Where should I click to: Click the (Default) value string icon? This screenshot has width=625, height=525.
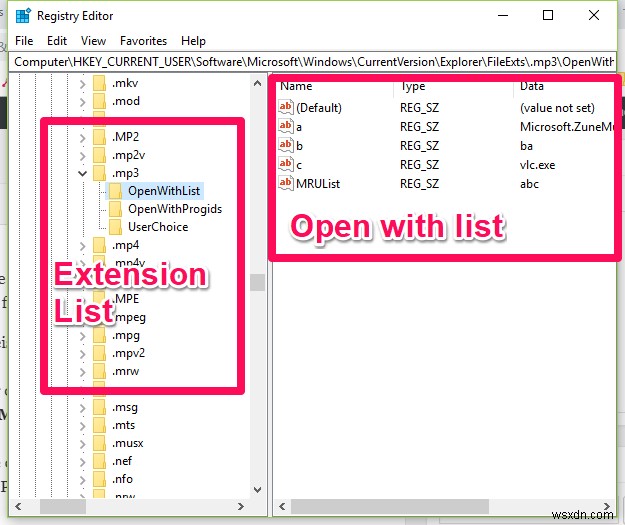click(x=286, y=107)
